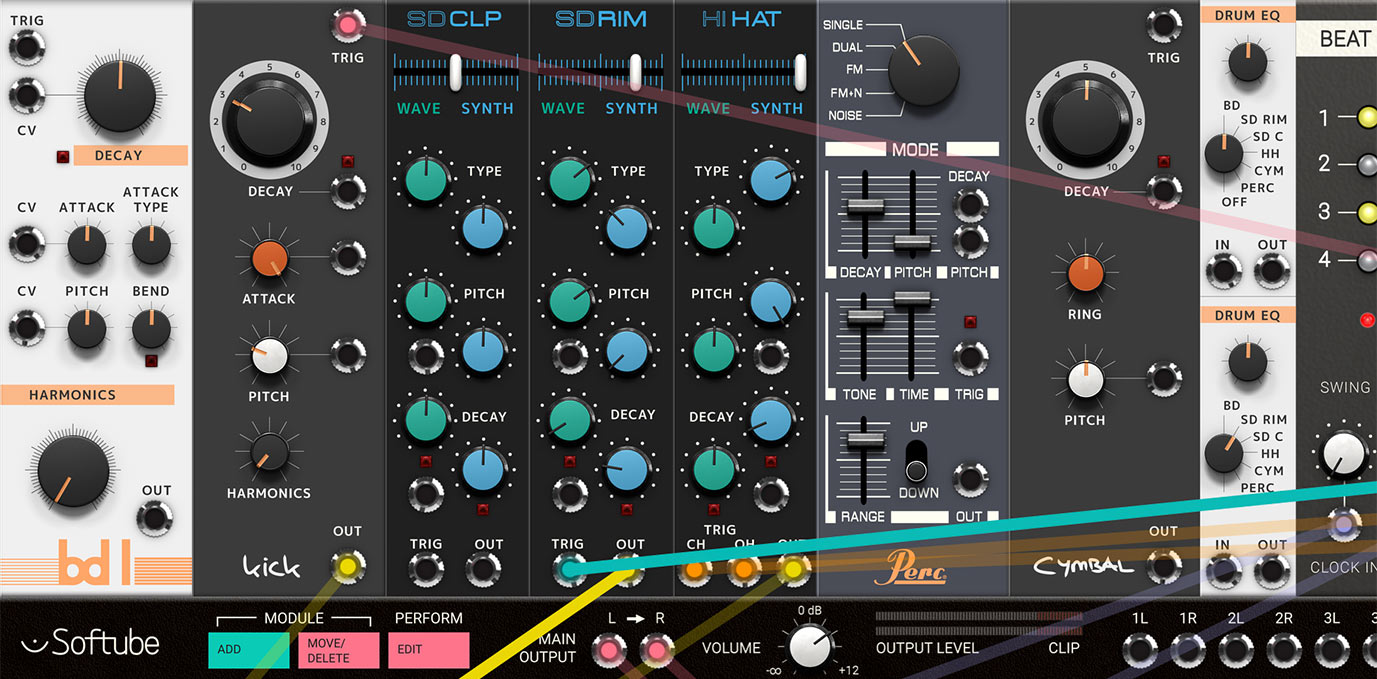
Task: Switch to perform EDIT mode
Action: click(x=428, y=650)
